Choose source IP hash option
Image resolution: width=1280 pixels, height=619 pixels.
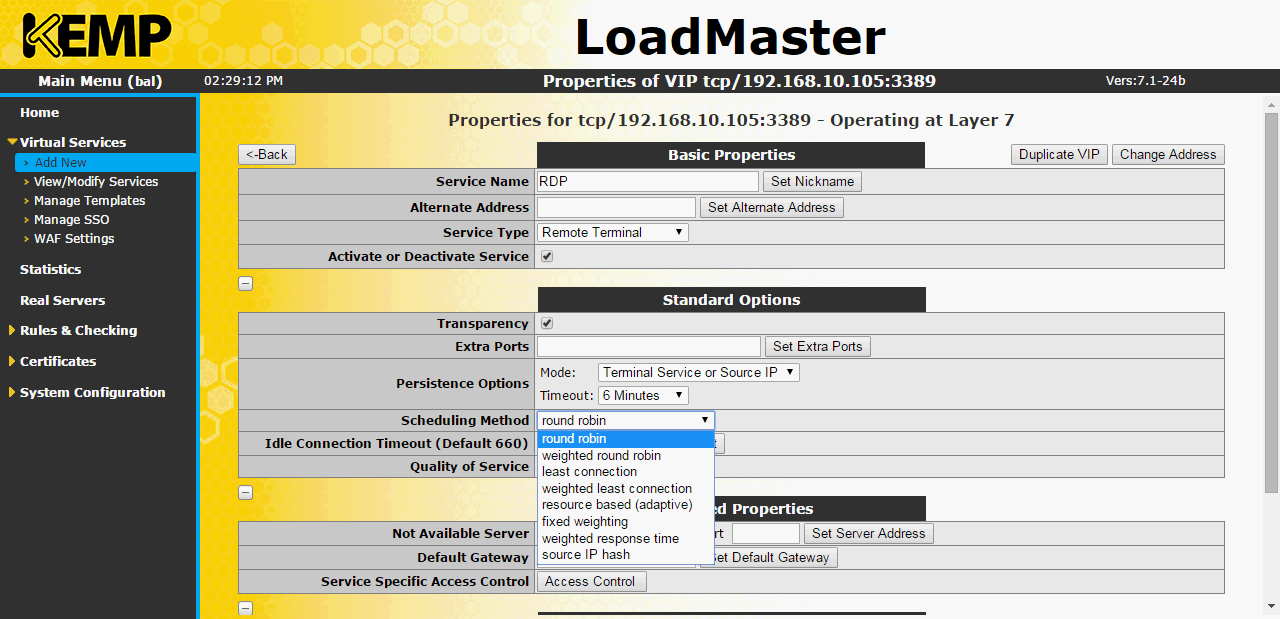(626, 555)
